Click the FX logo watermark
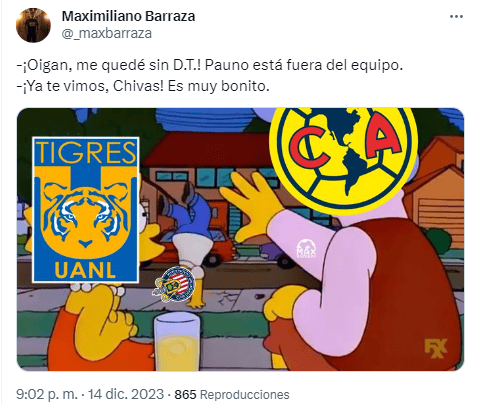The height and width of the screenshot is (405, 477). point(435,348)
